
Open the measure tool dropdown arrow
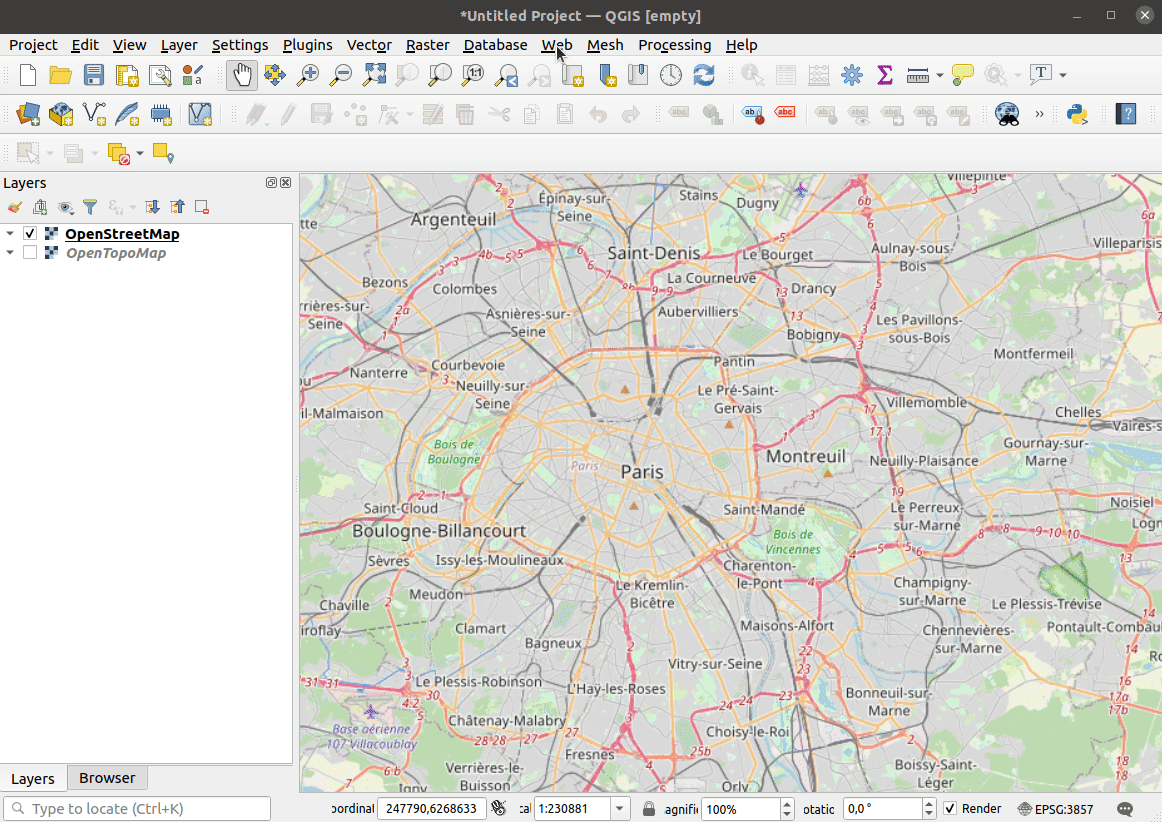coord(940,75)
